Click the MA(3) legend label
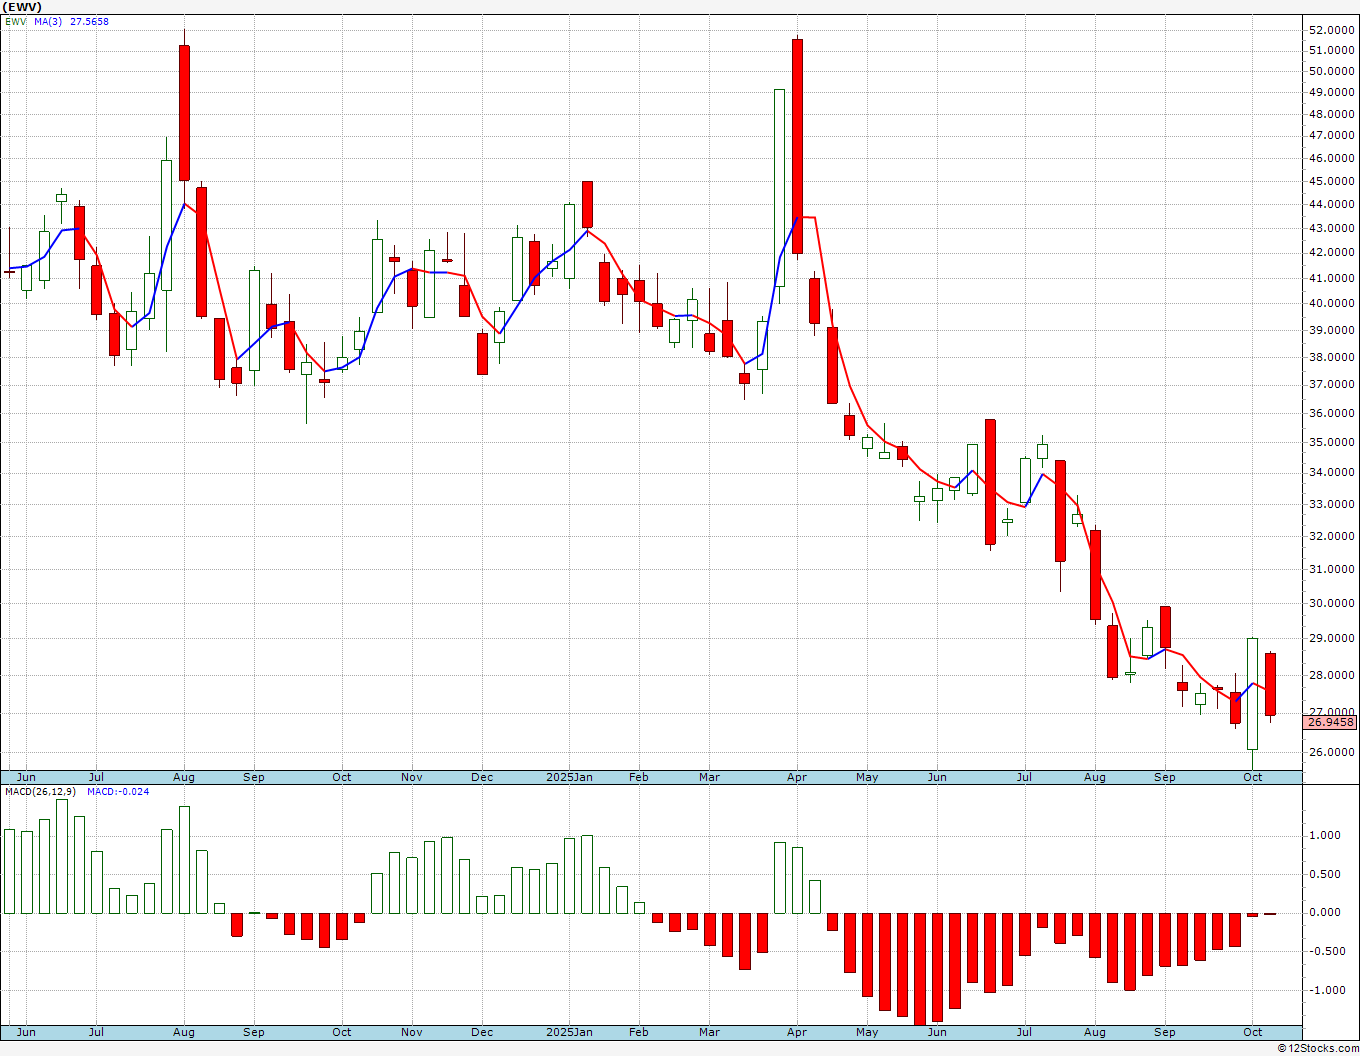Image resolution: width=1360 pixels, height=1056 pixels. (50, 21)
